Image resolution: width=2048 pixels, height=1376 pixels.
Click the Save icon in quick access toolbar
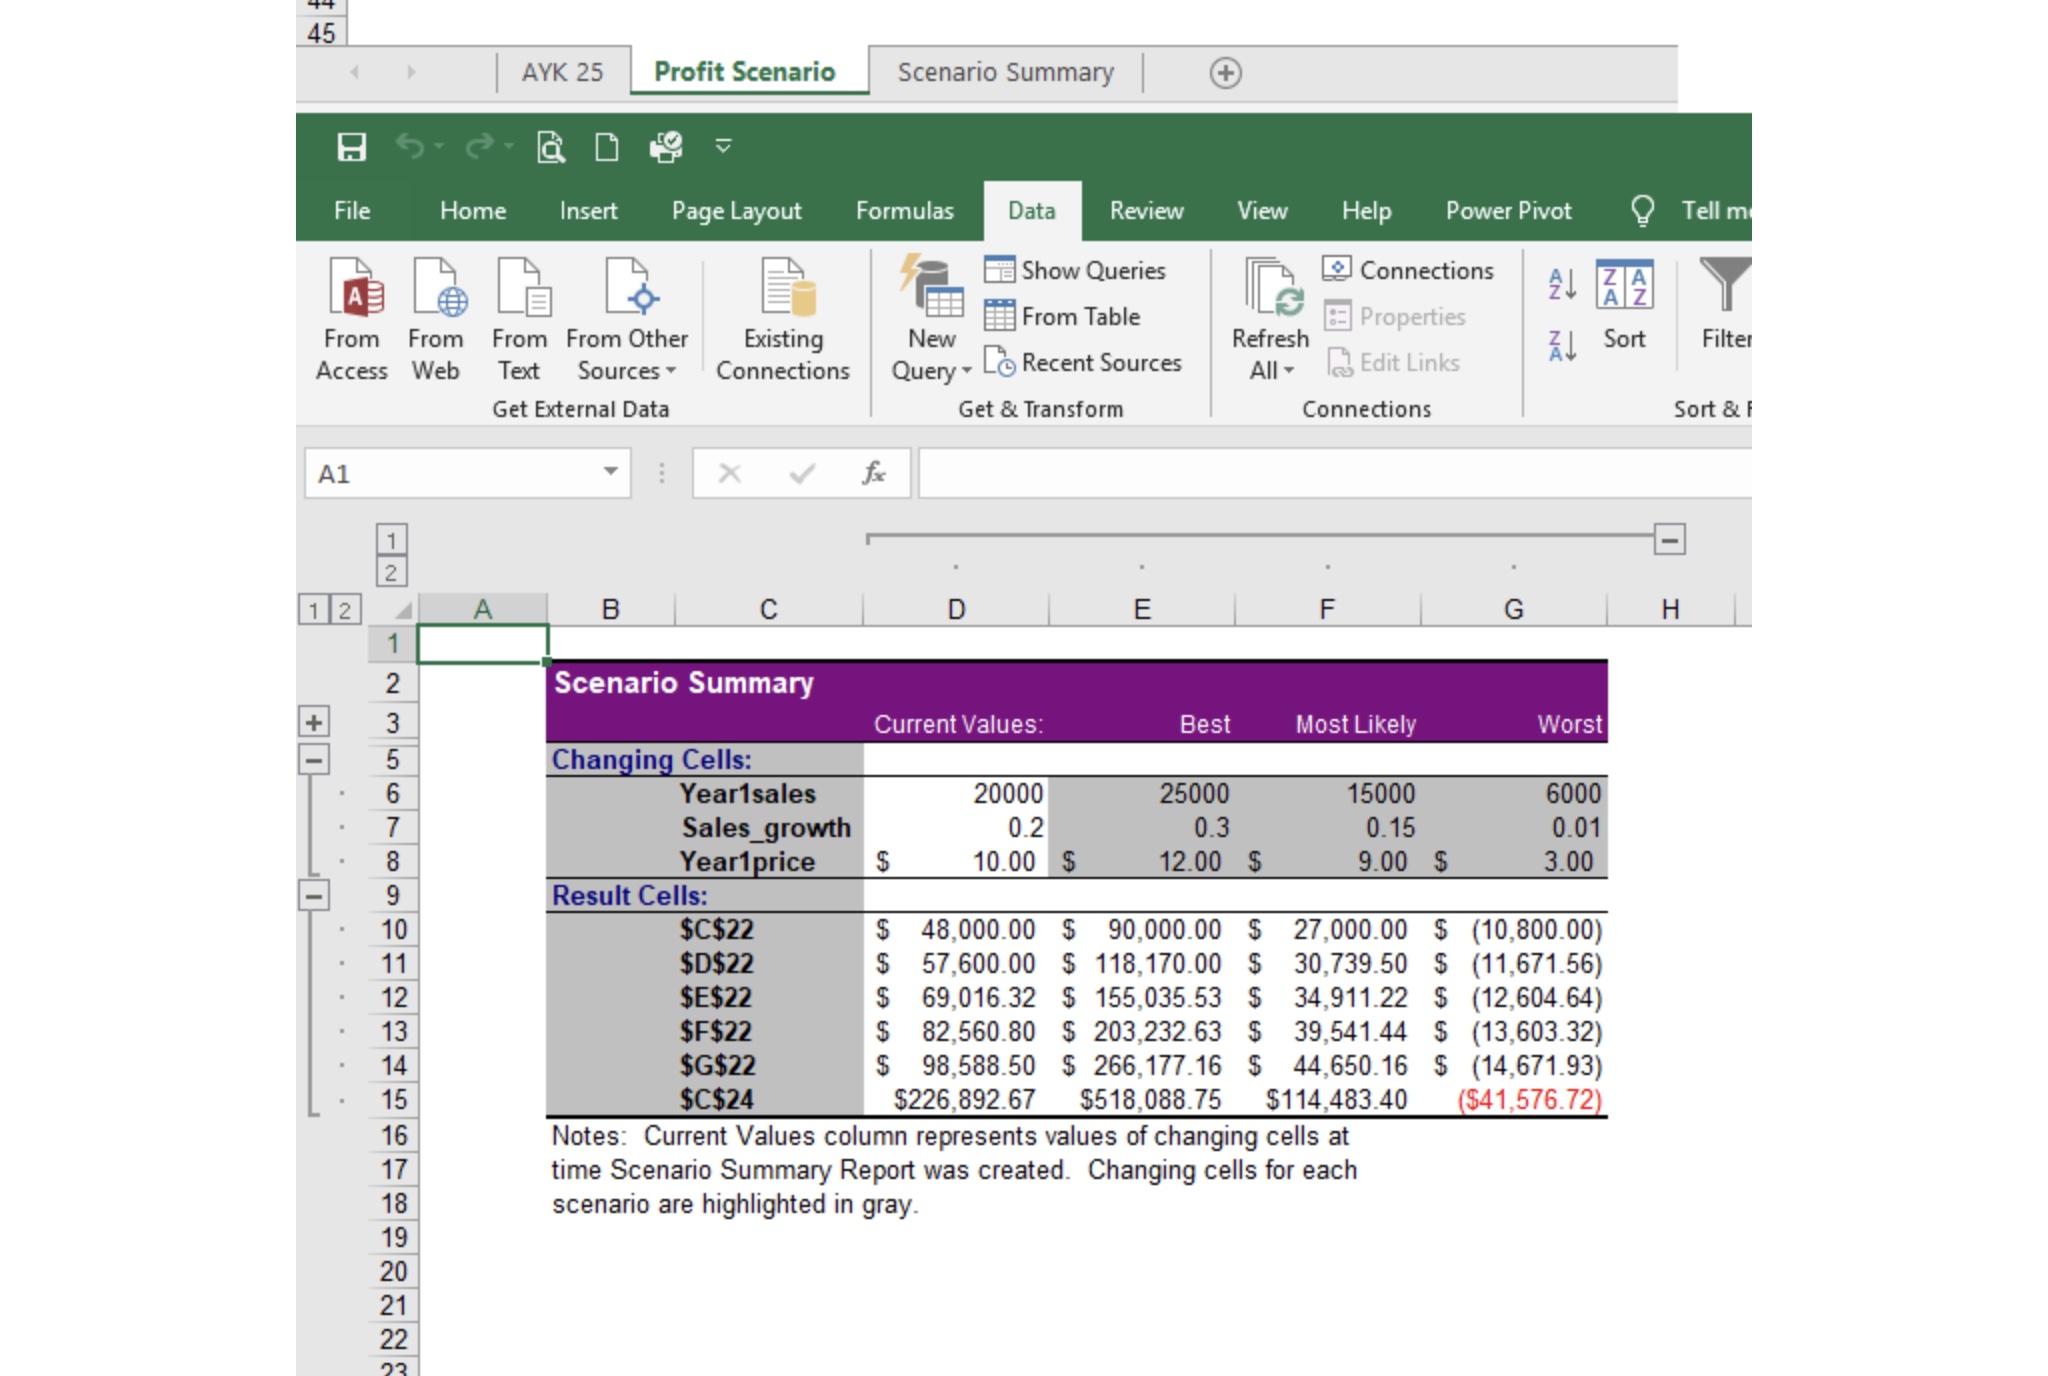351,147
